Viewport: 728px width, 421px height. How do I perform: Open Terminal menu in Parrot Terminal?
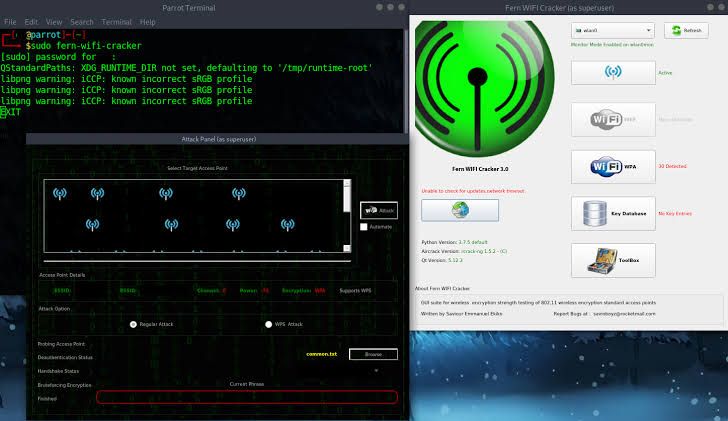[117, 22]
